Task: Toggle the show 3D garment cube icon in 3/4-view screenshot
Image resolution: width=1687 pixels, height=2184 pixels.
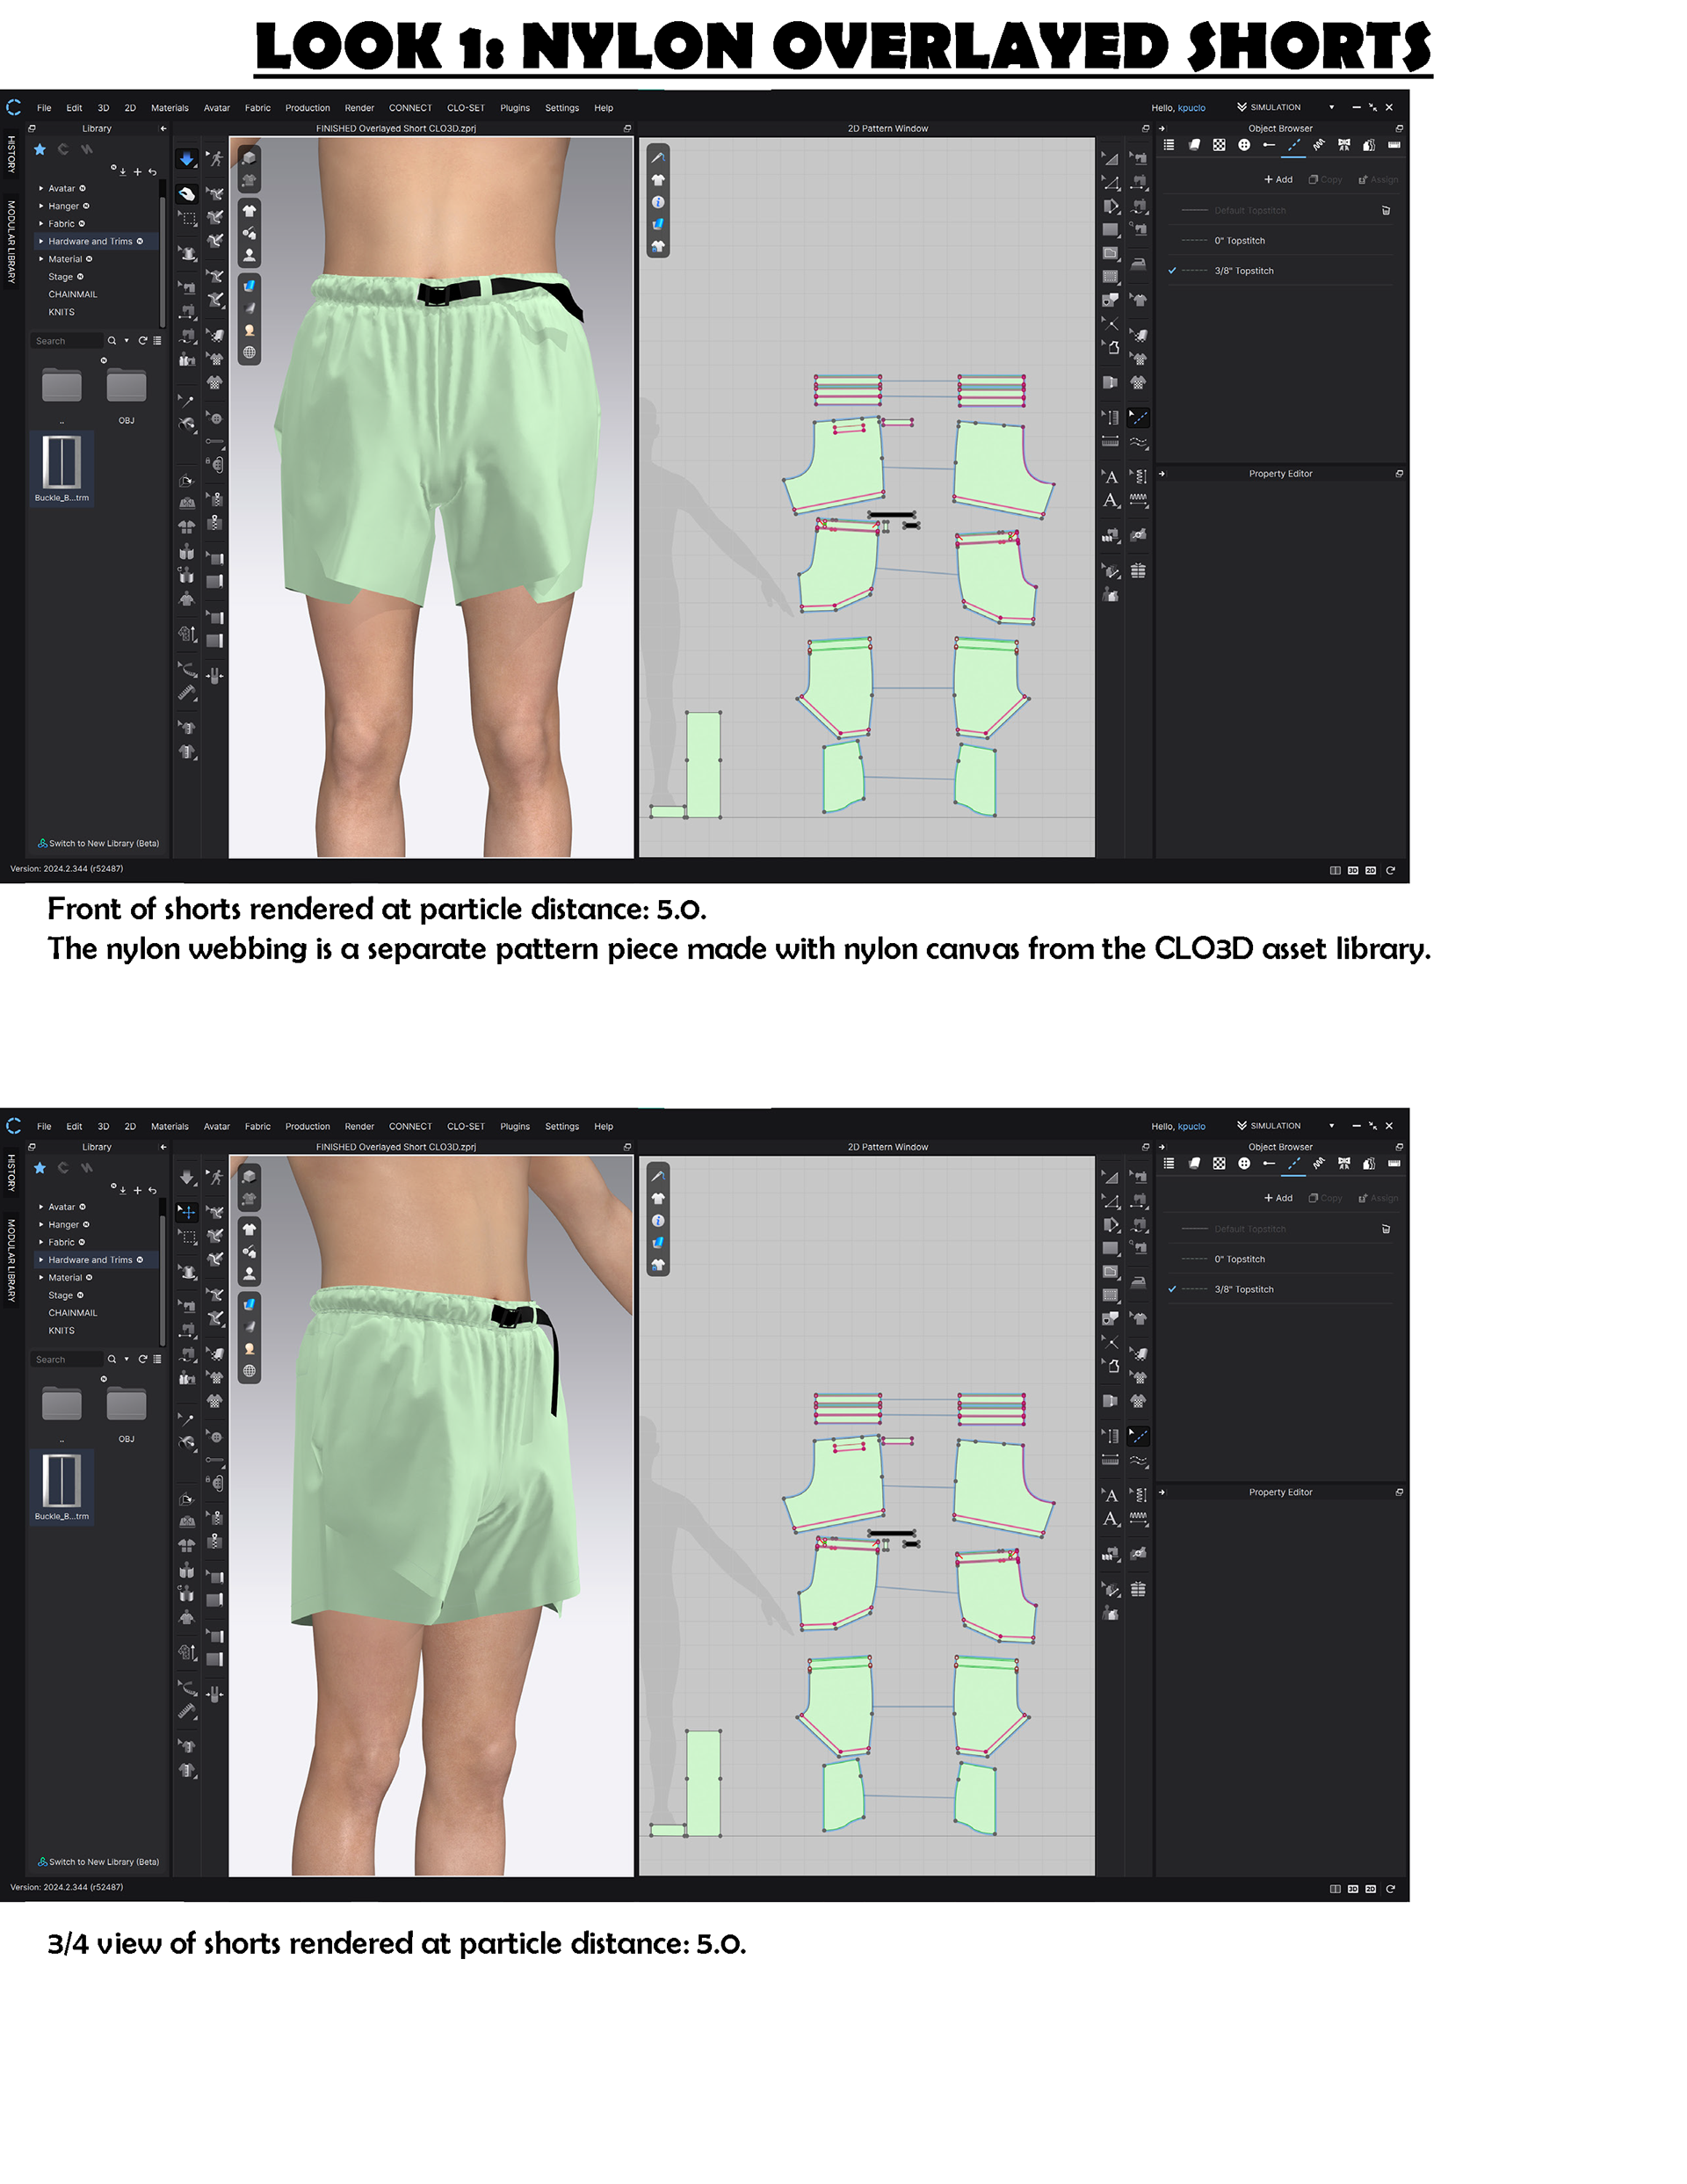Action: click(x=249, y=1176)
